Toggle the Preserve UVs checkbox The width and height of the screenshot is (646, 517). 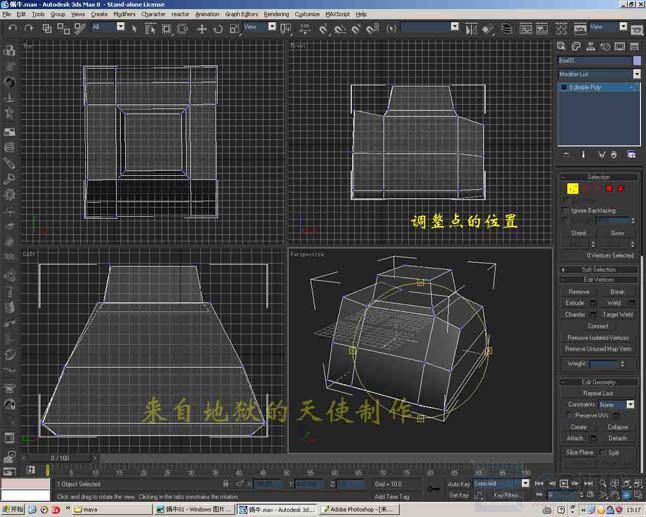(569, 415)
